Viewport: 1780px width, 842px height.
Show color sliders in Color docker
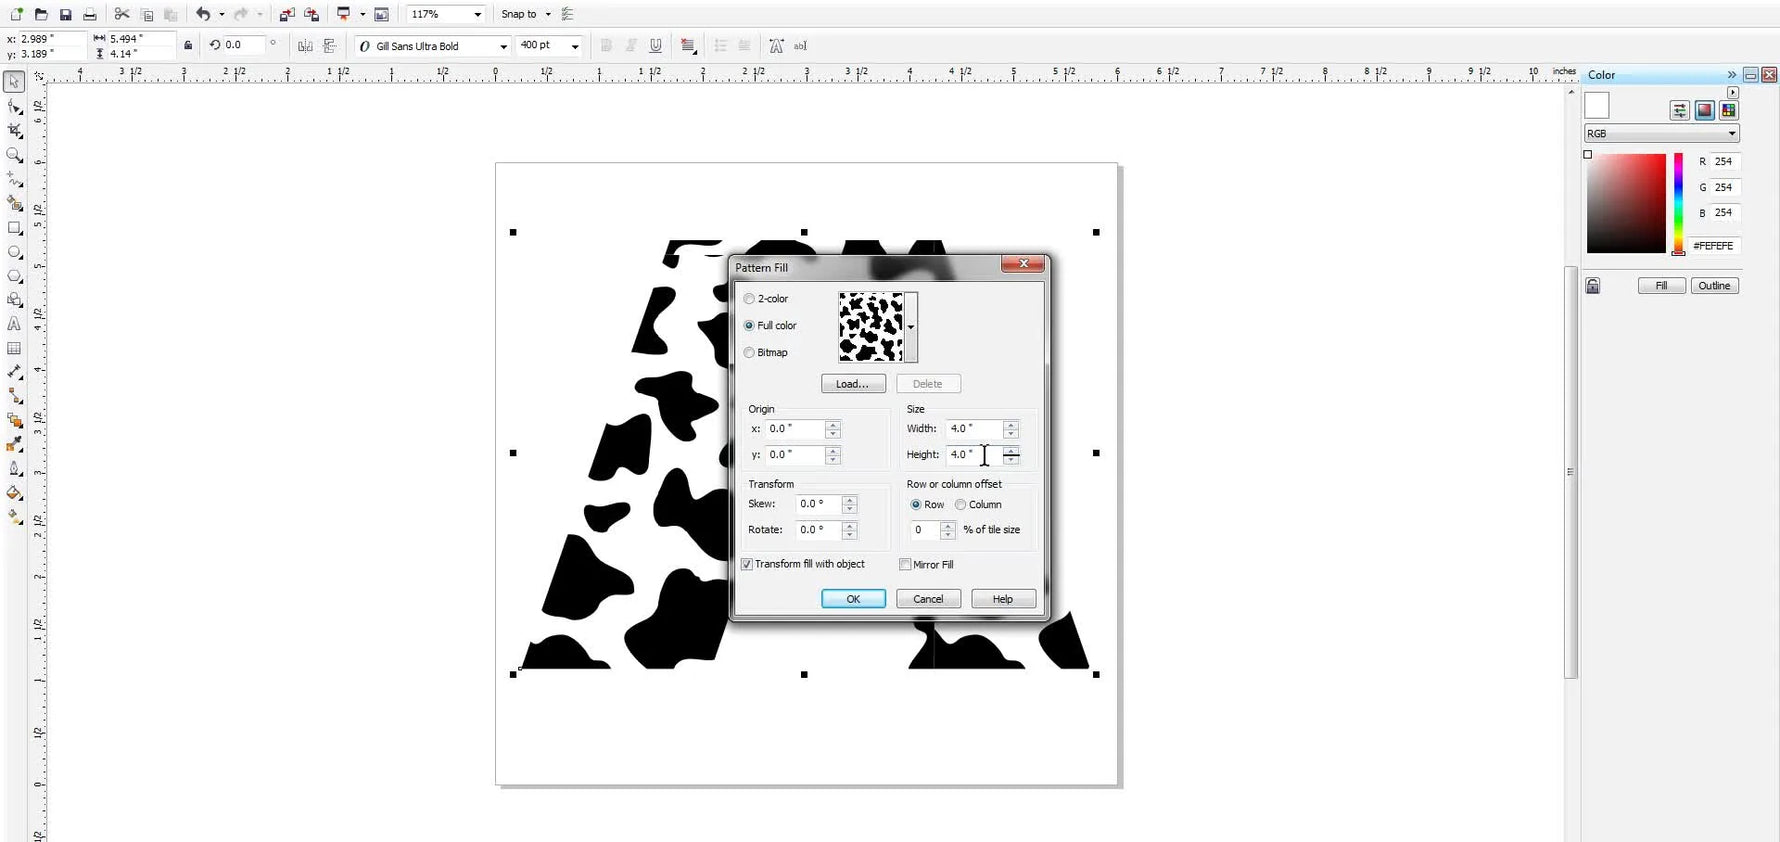pos(1679,110)
